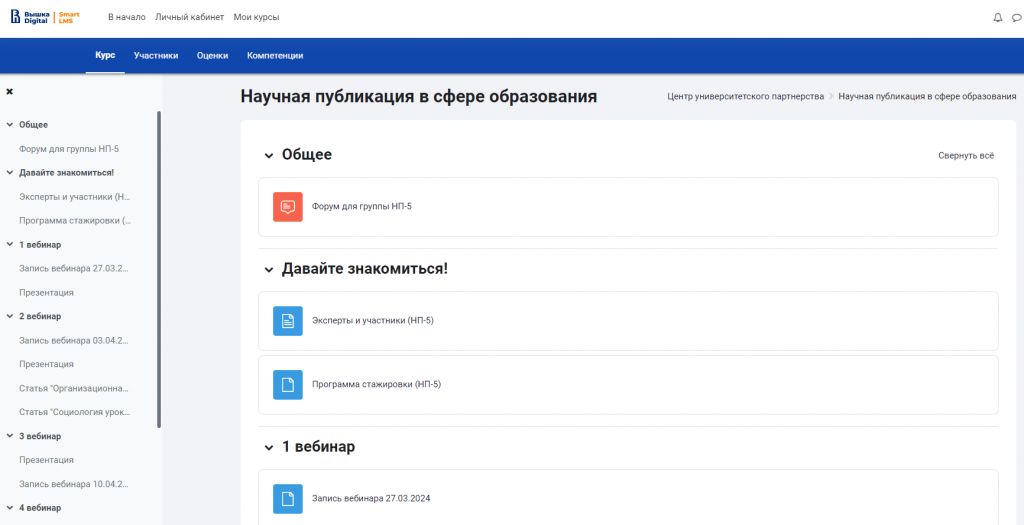Go to the Компетенции tab

[275, 56]
